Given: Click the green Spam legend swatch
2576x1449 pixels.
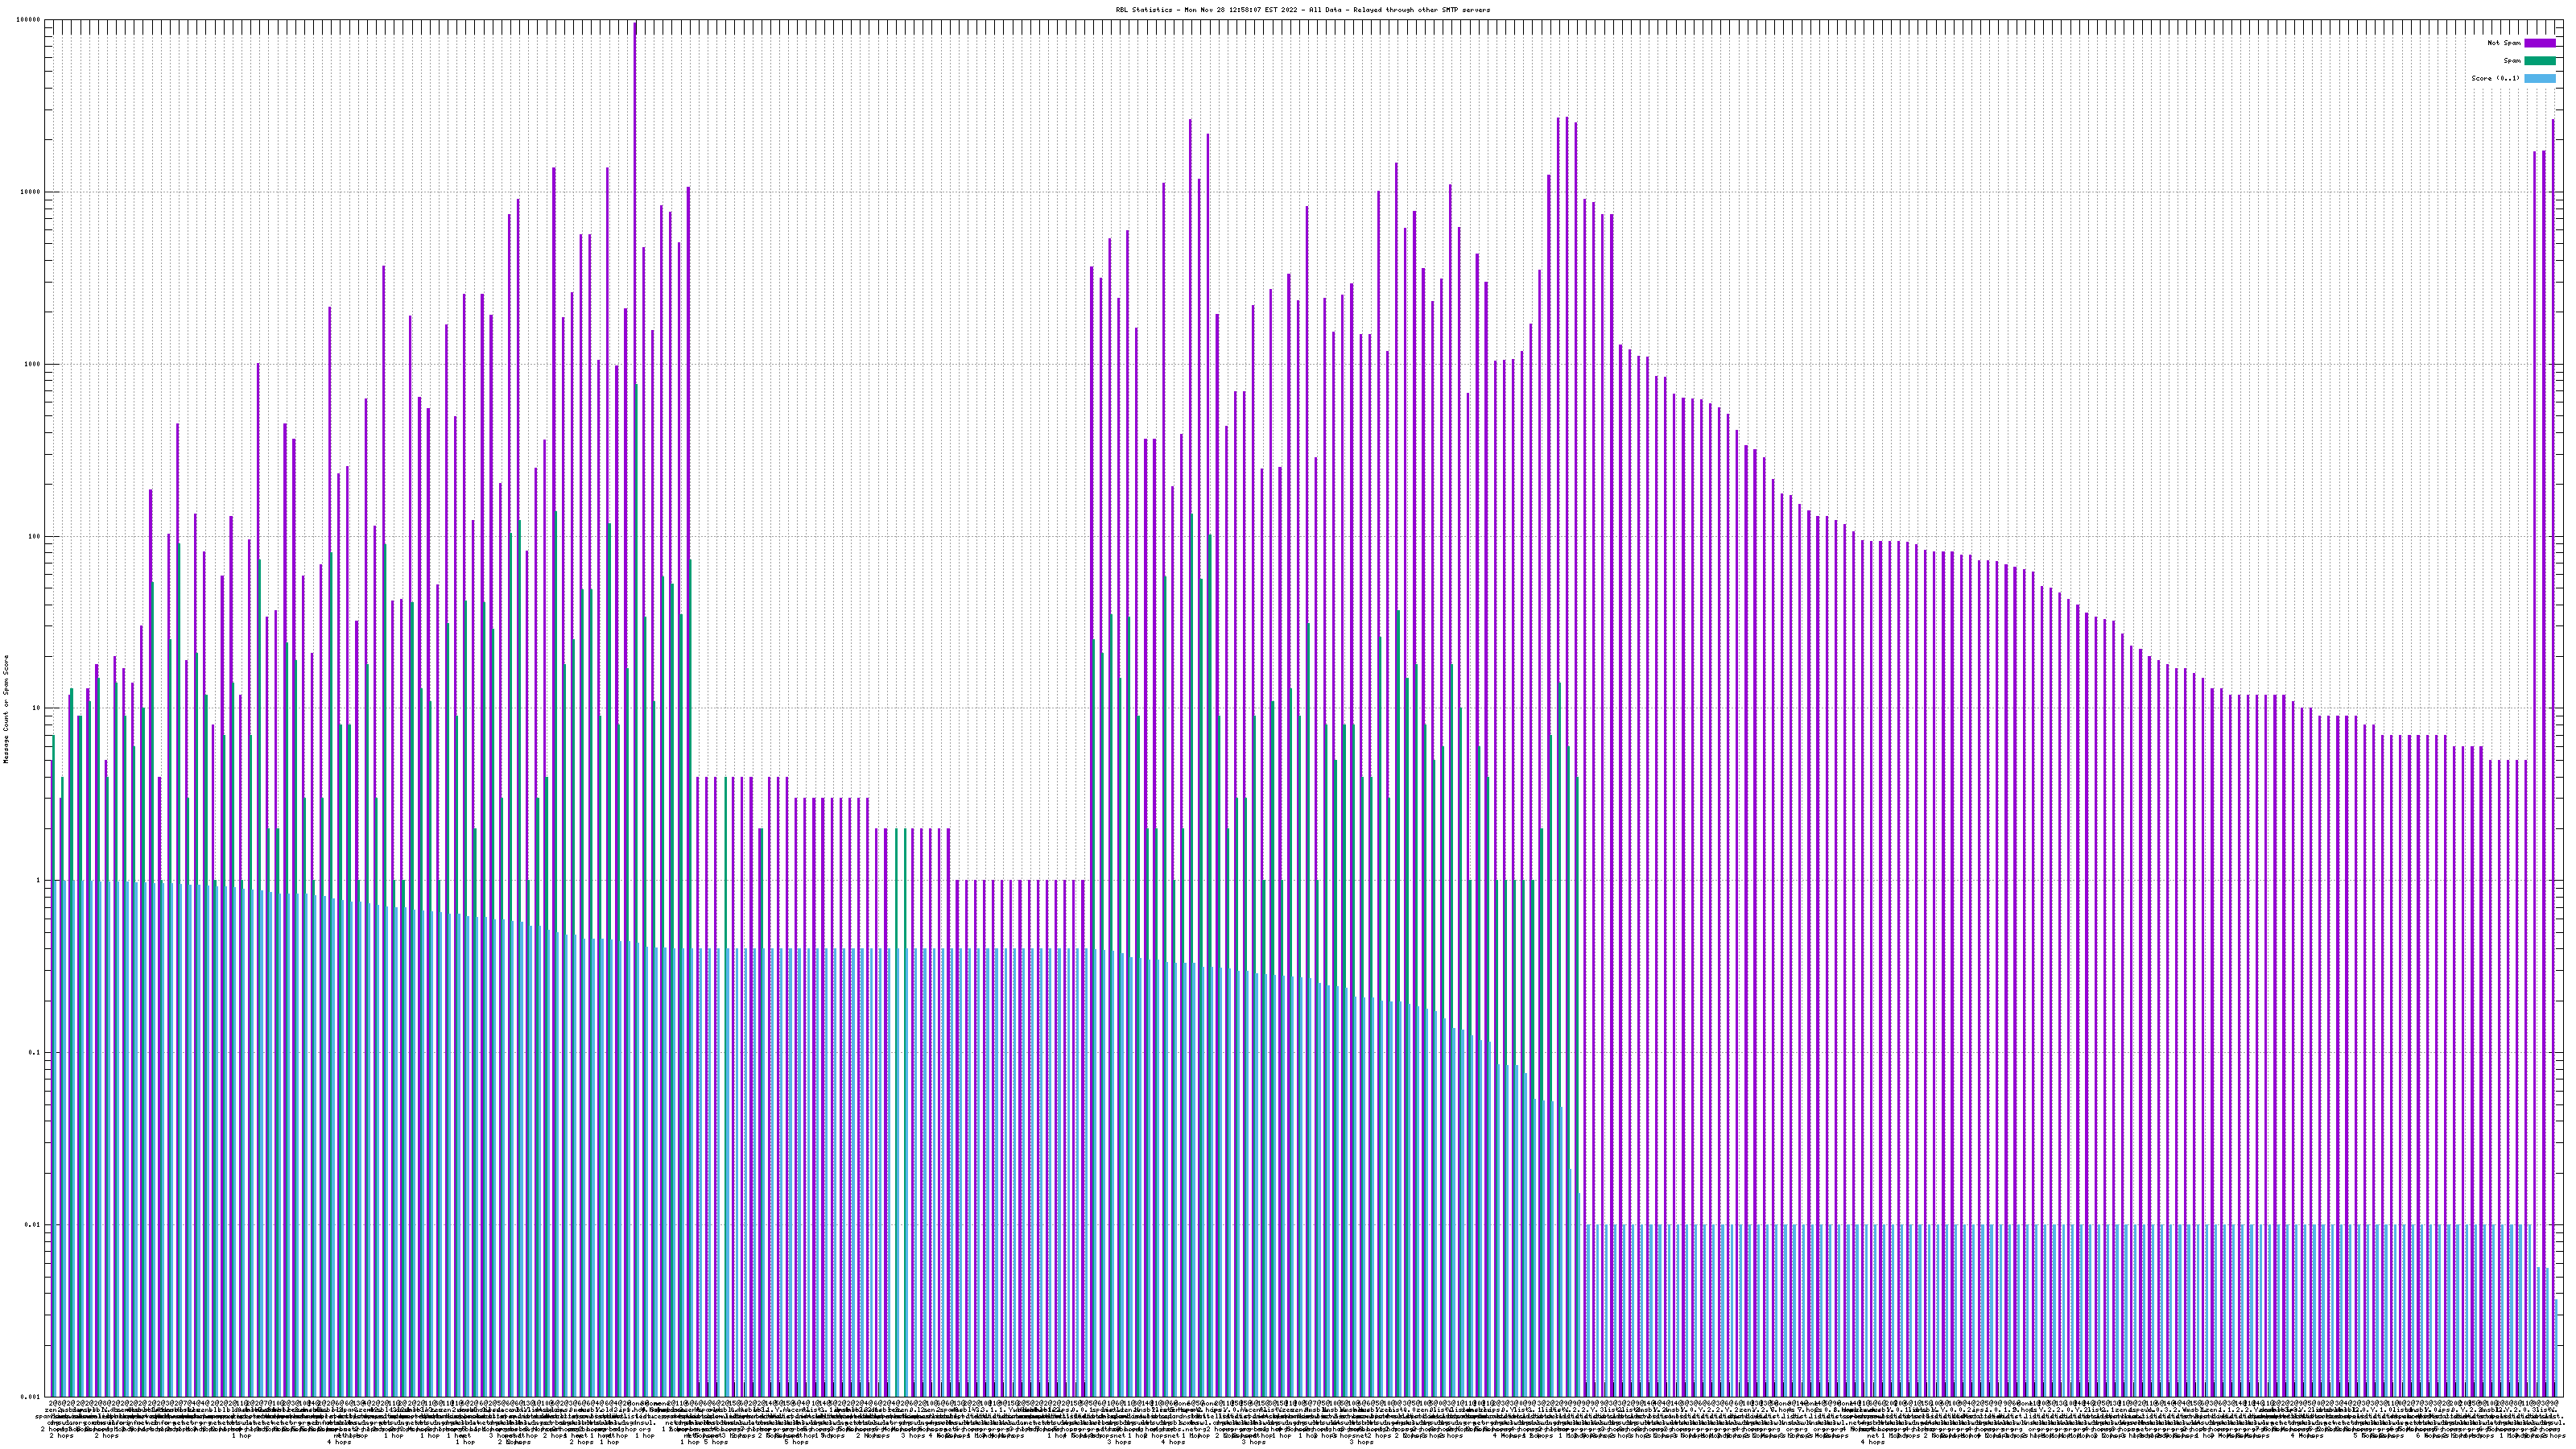Looking at the screenshot, I should (2539, 61).
